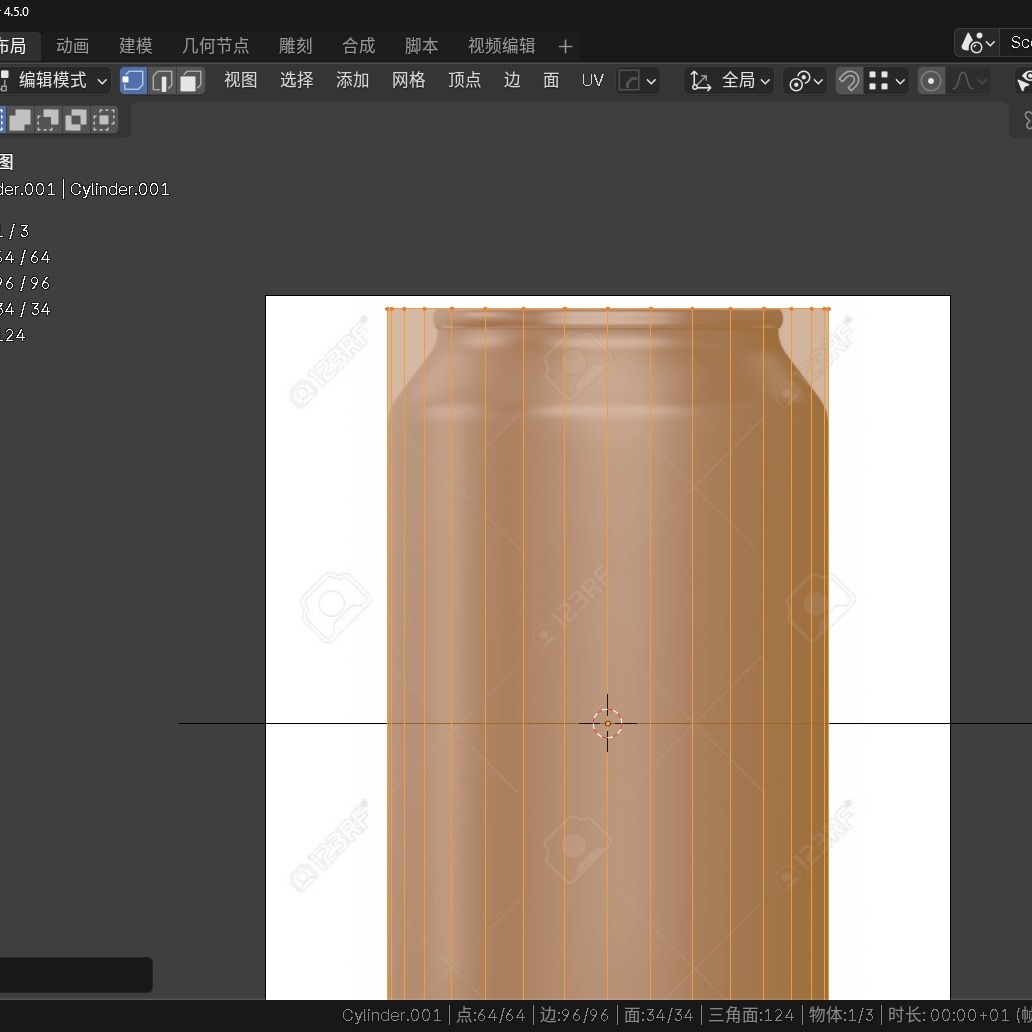This screenshot has height=1032, width=1032.
Task: Switch to face select mode
Action: click(191, 81)
